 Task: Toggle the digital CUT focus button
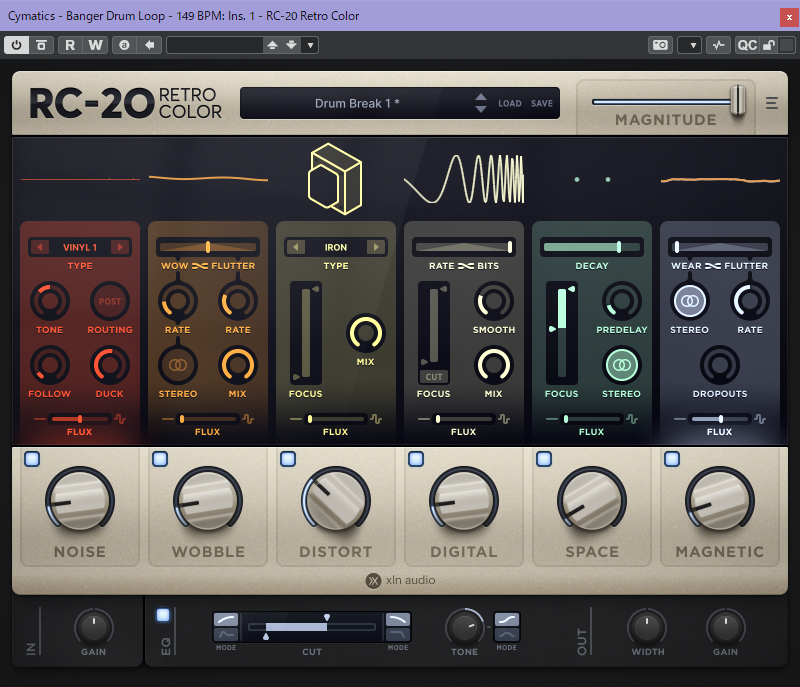click(x=434, y=377)
